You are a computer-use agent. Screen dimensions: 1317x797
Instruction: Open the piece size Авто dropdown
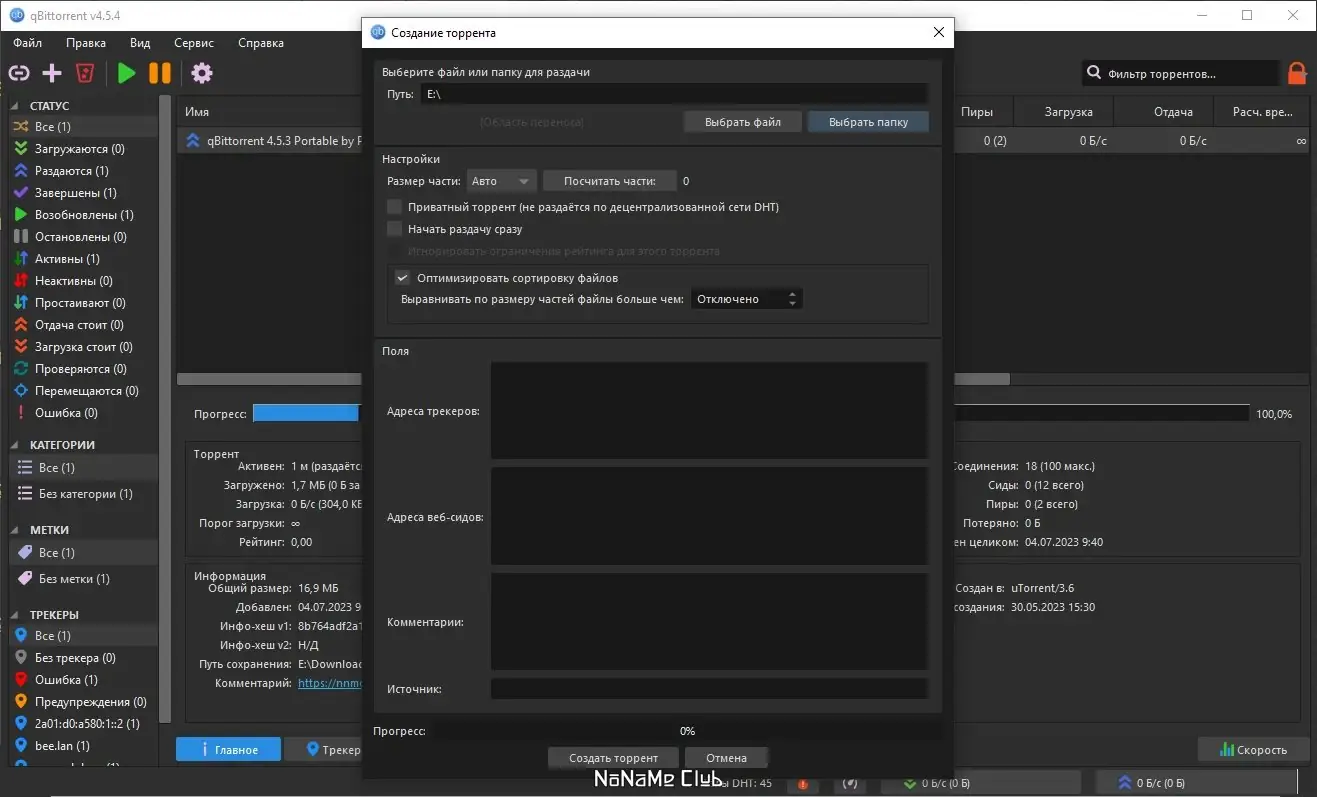tap(501, 180)
